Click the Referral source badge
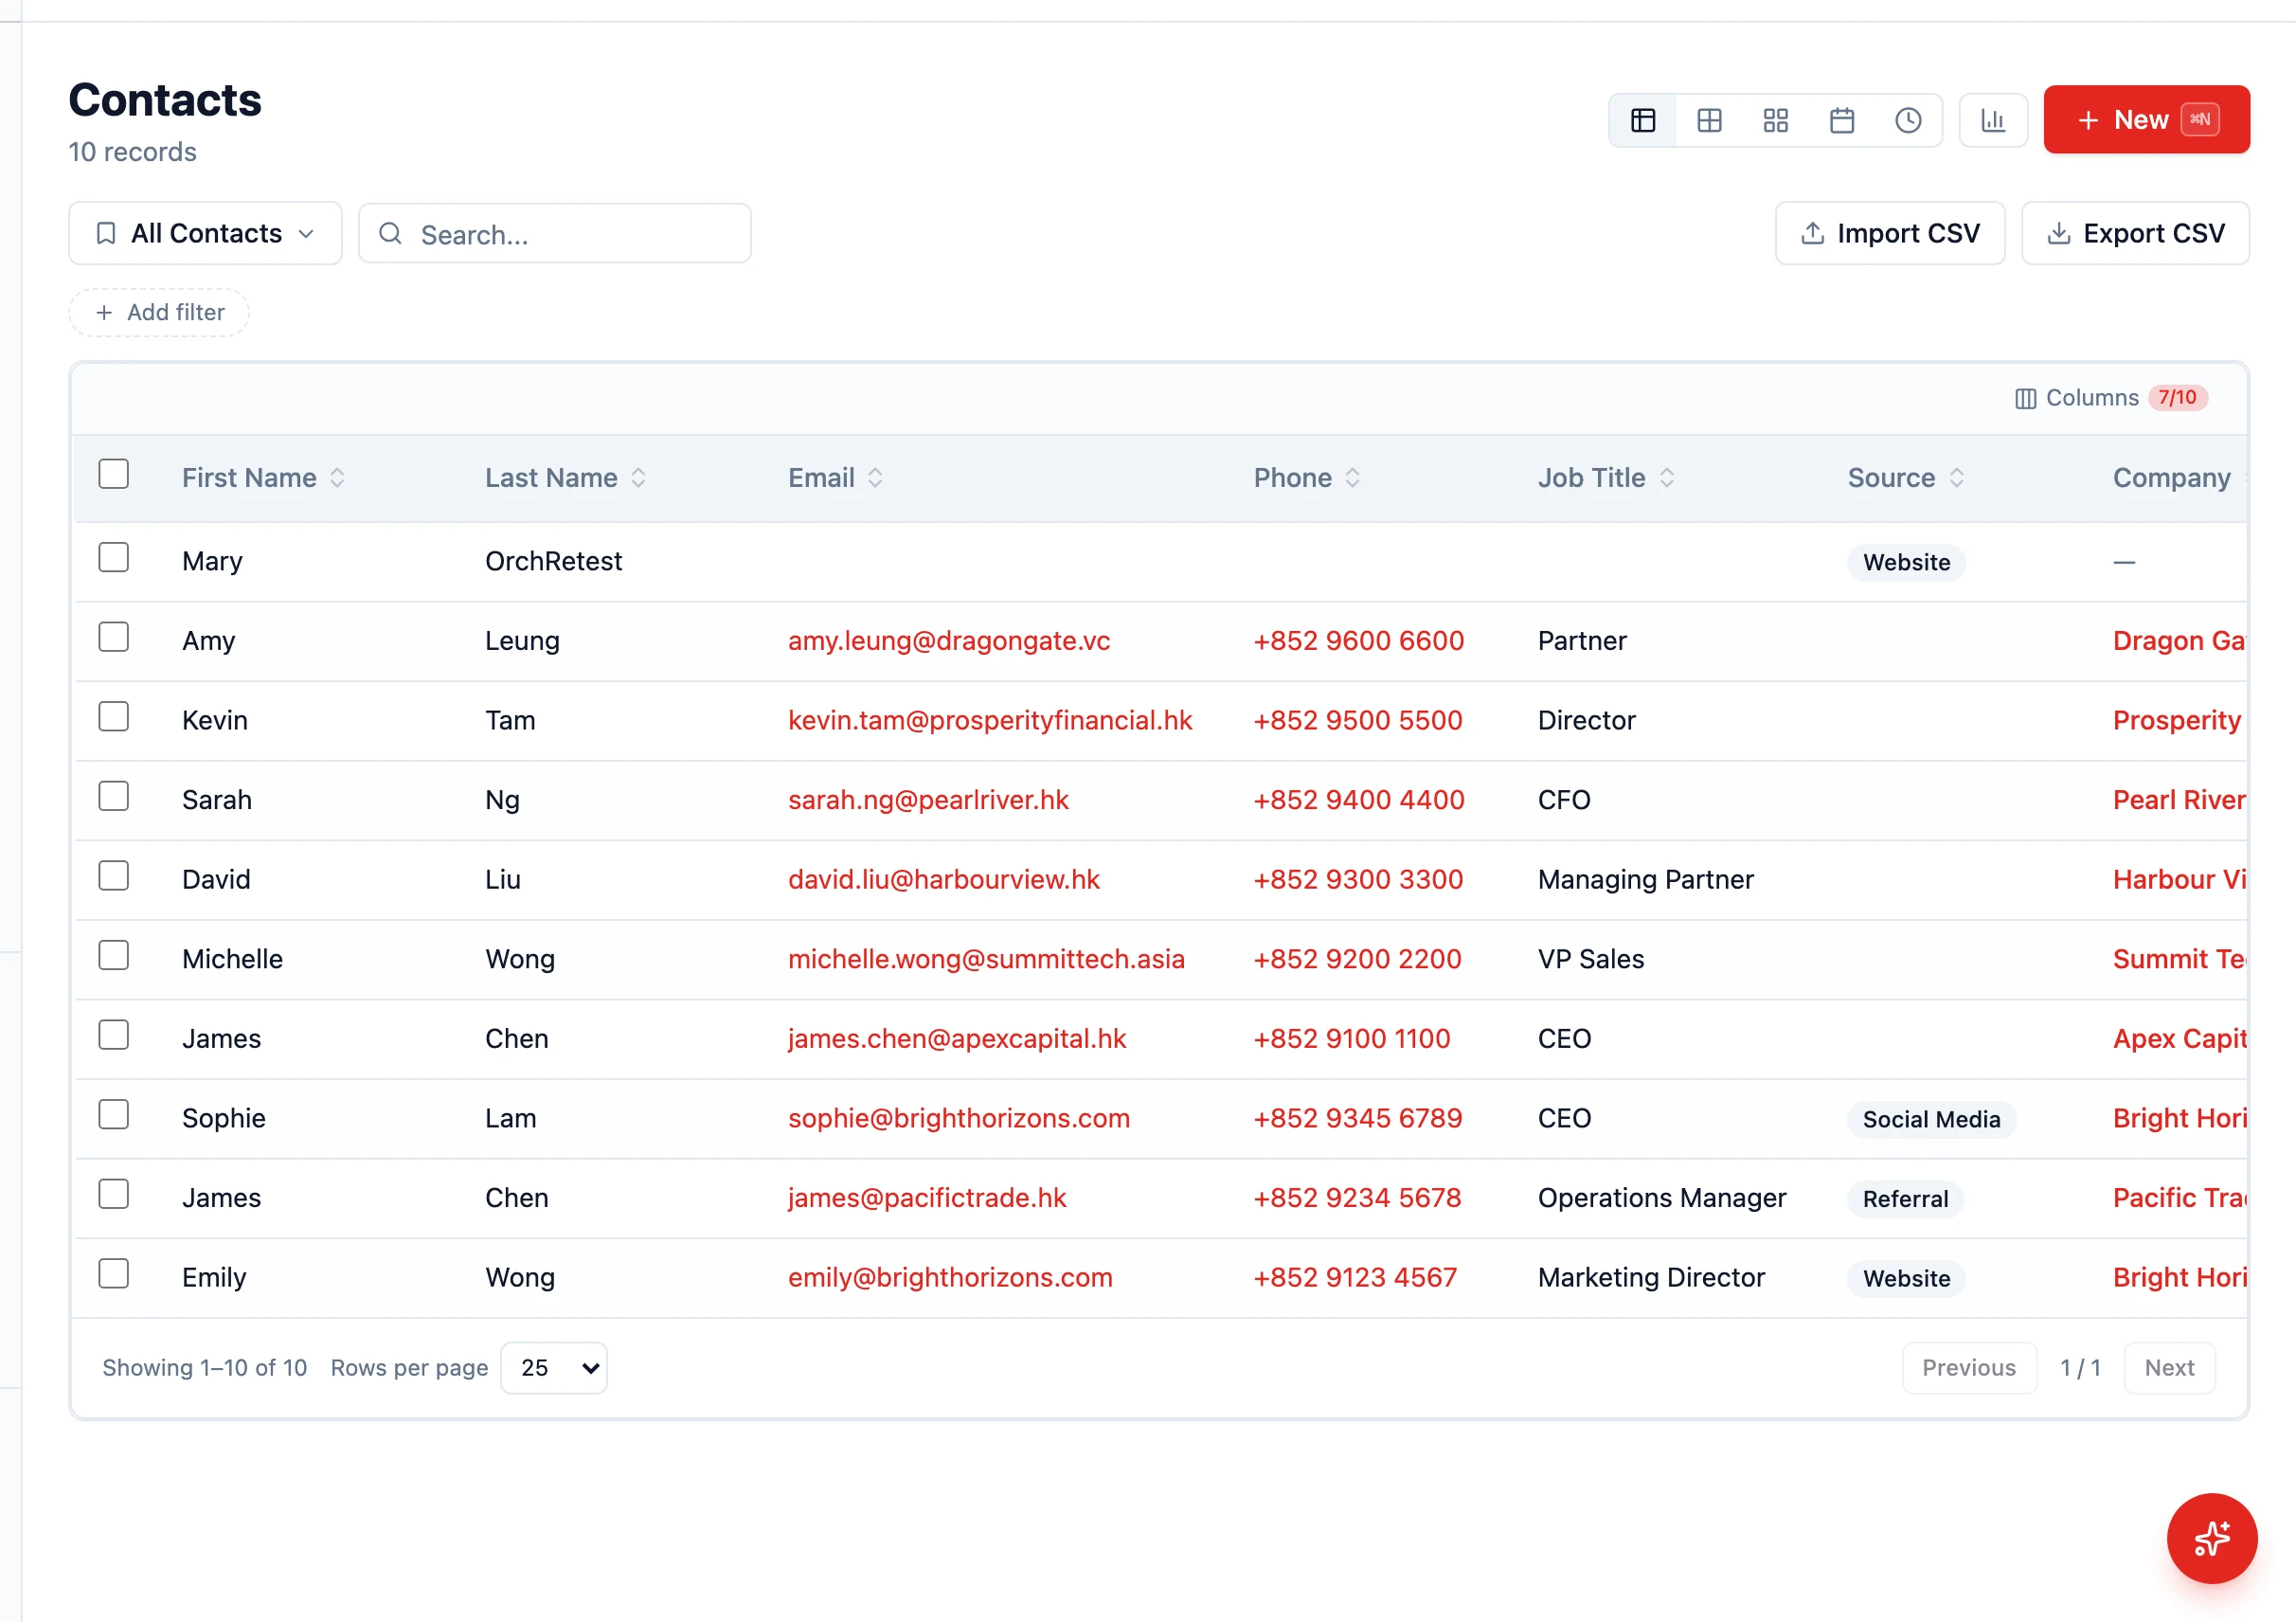Screen dimensions: 2296x1622 point(1905,1198)
